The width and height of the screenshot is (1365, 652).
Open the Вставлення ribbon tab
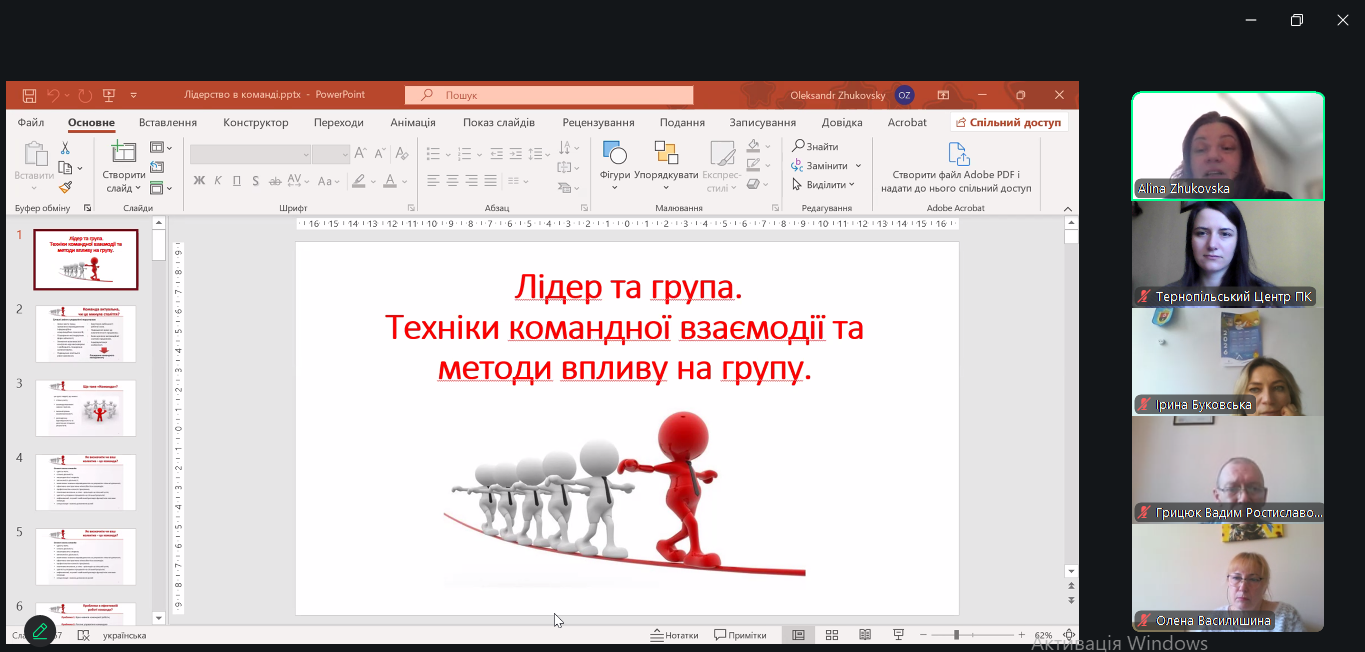point(168,123)
